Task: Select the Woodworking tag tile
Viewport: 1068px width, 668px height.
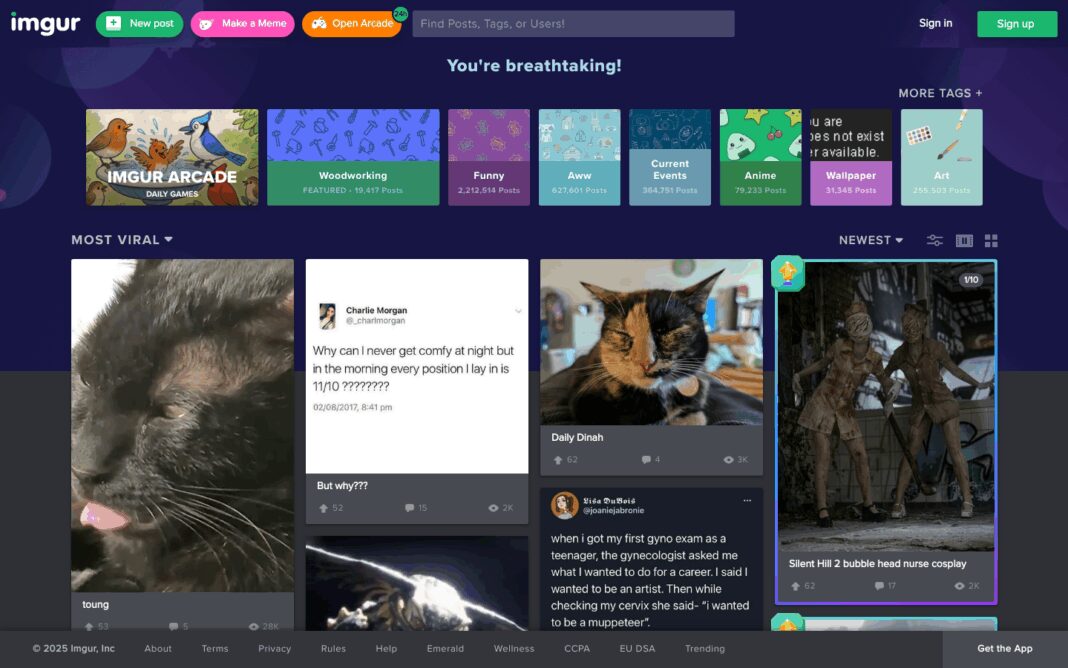Action: pos(353,157)
